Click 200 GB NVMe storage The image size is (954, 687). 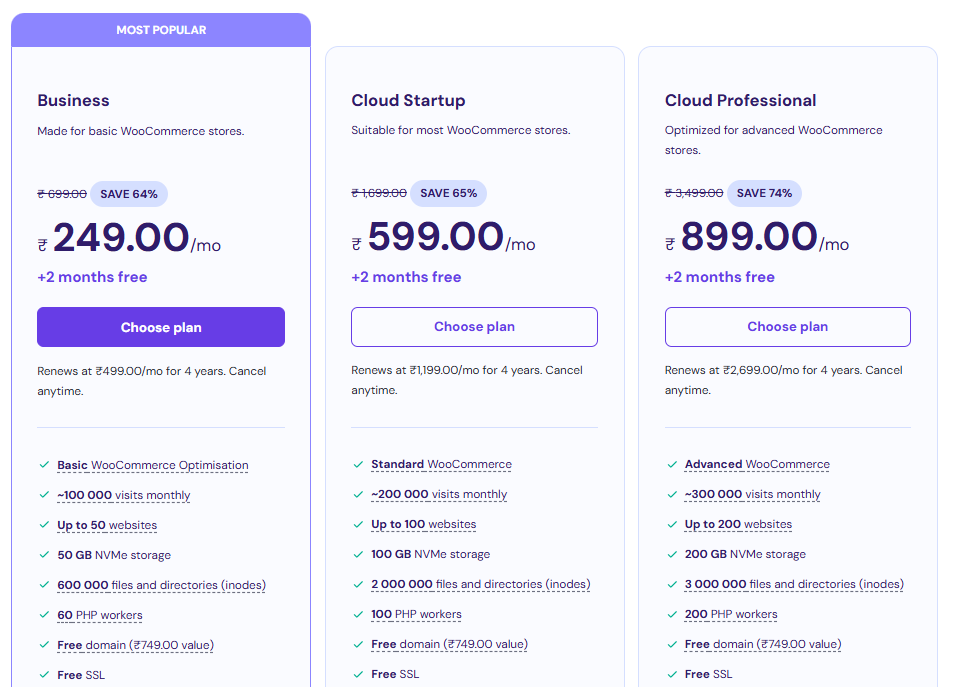[745, 554]
